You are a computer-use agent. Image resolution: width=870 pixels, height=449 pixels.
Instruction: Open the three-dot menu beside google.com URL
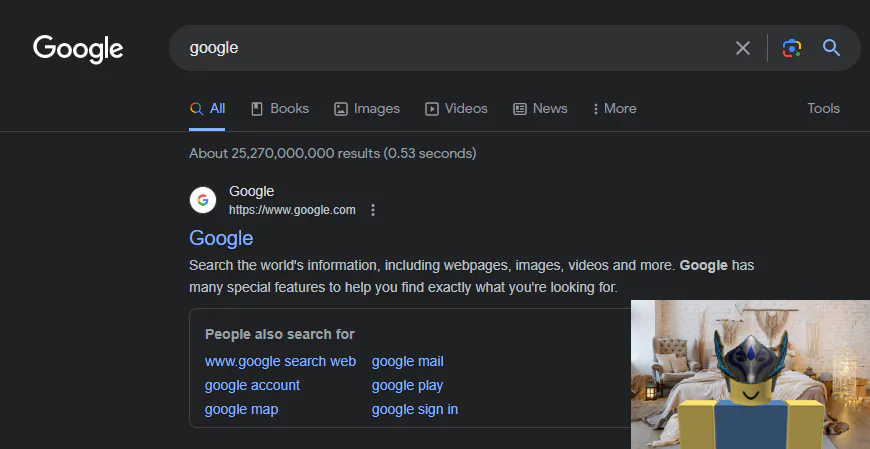[x=373, y=210]
